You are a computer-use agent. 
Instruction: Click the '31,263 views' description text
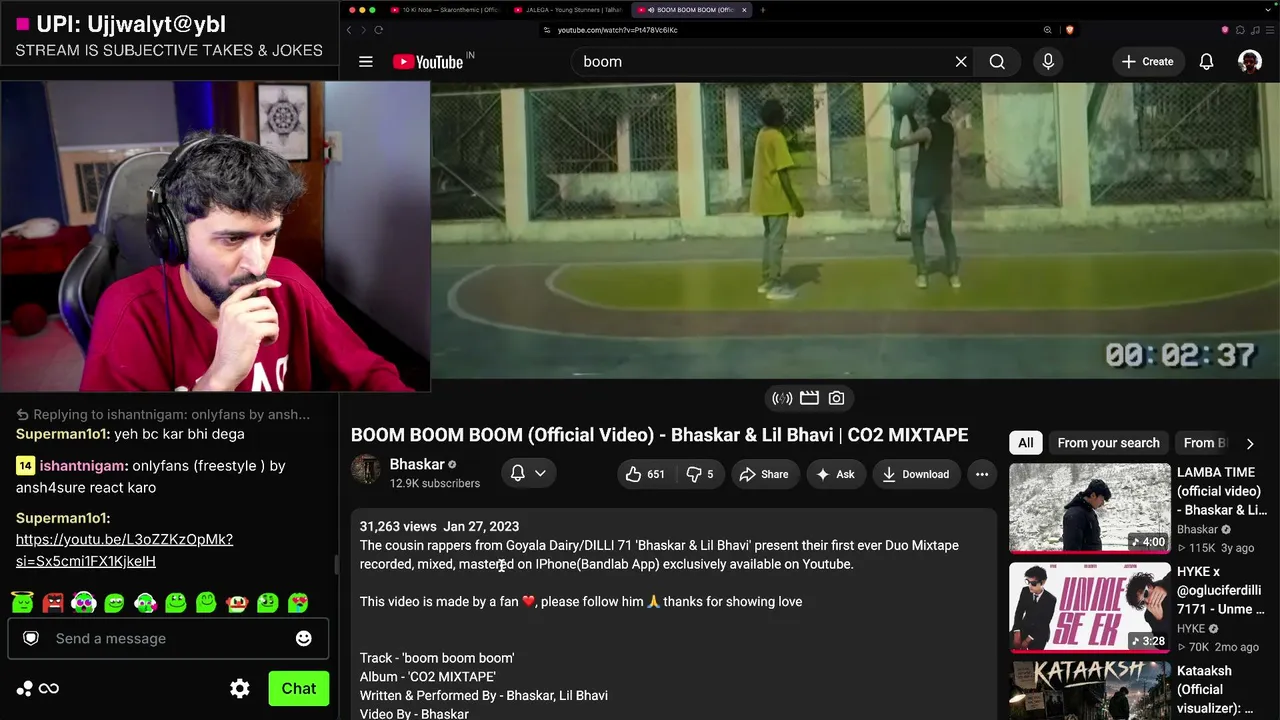[398, 527]
